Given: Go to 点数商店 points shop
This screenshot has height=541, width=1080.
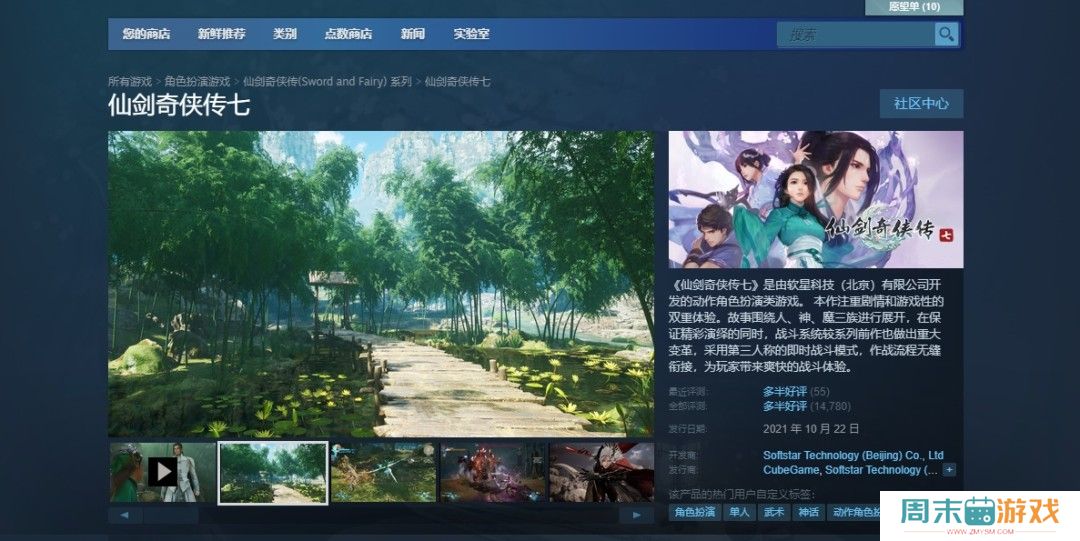Looking at the screenshot, I should (x=348, y=34).
